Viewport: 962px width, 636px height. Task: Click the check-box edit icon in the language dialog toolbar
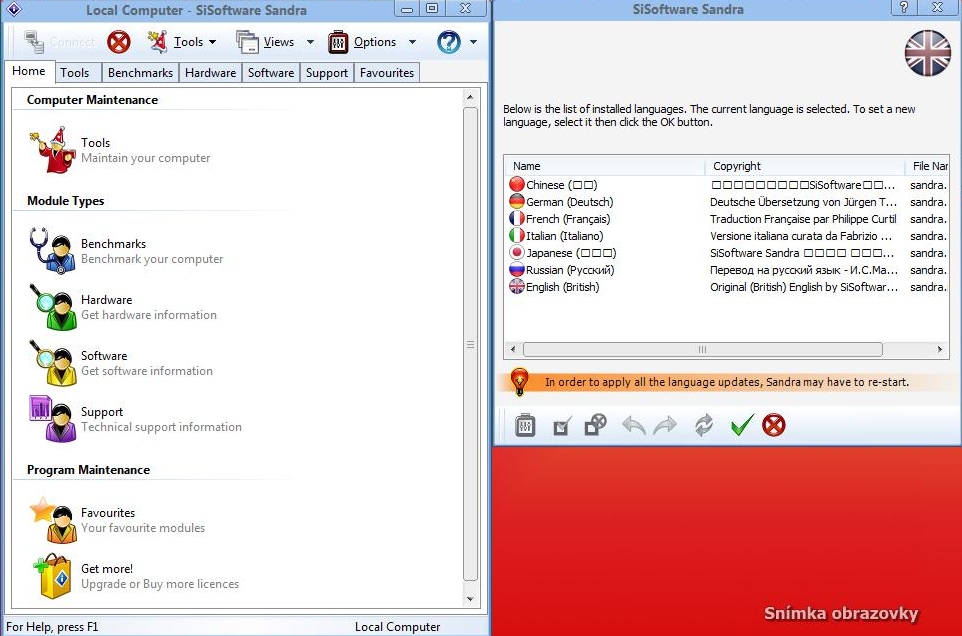[x=561, y=425]
